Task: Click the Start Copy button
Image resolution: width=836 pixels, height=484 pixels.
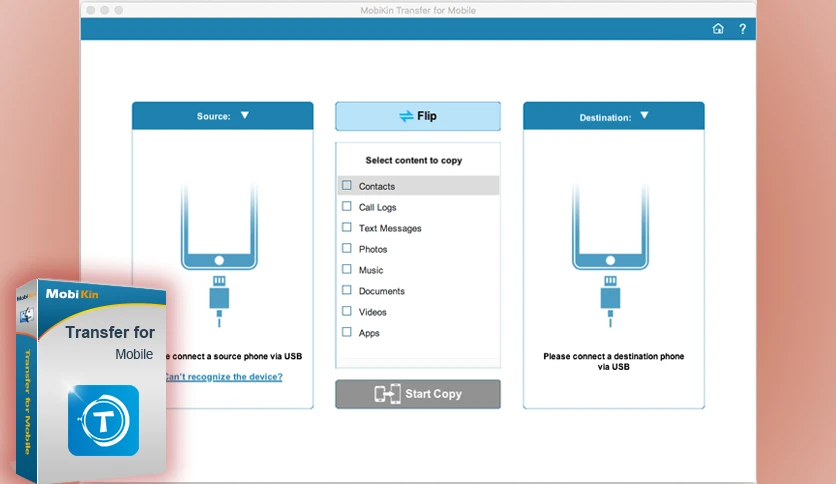Action: click(418, 394)
